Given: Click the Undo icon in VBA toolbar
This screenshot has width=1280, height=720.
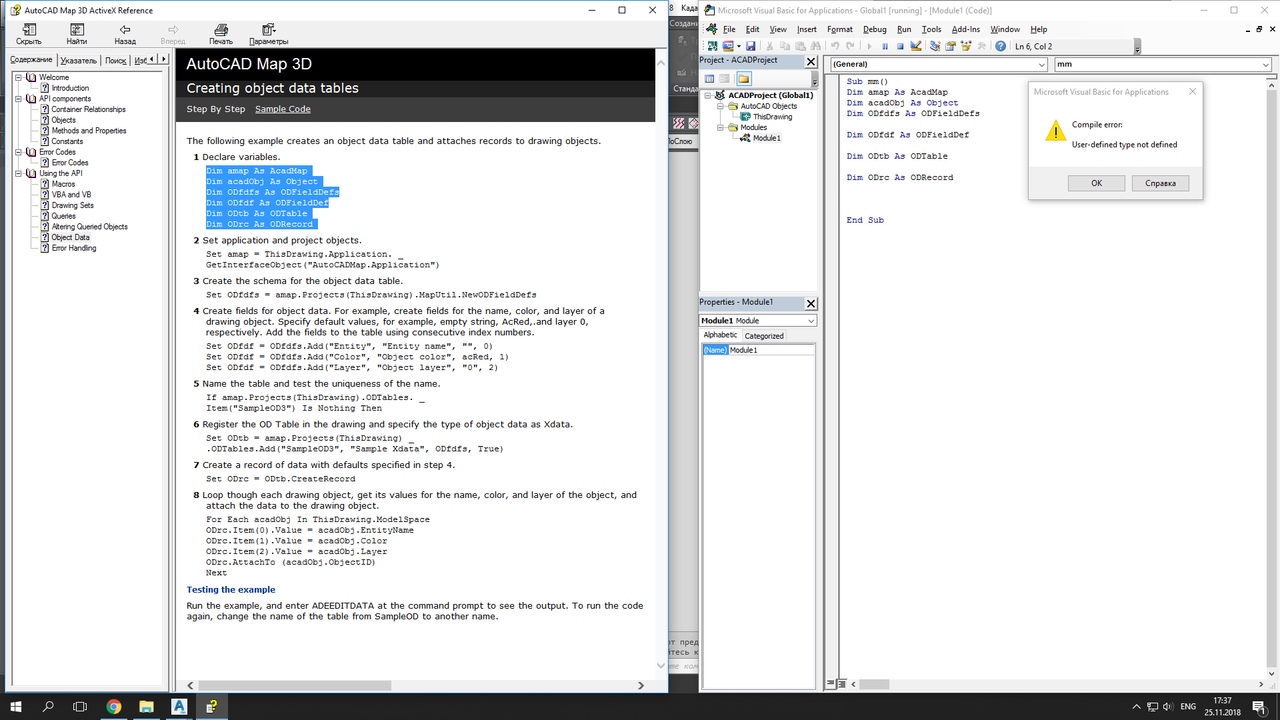Looking at the screenshot, I should [835, 46].
